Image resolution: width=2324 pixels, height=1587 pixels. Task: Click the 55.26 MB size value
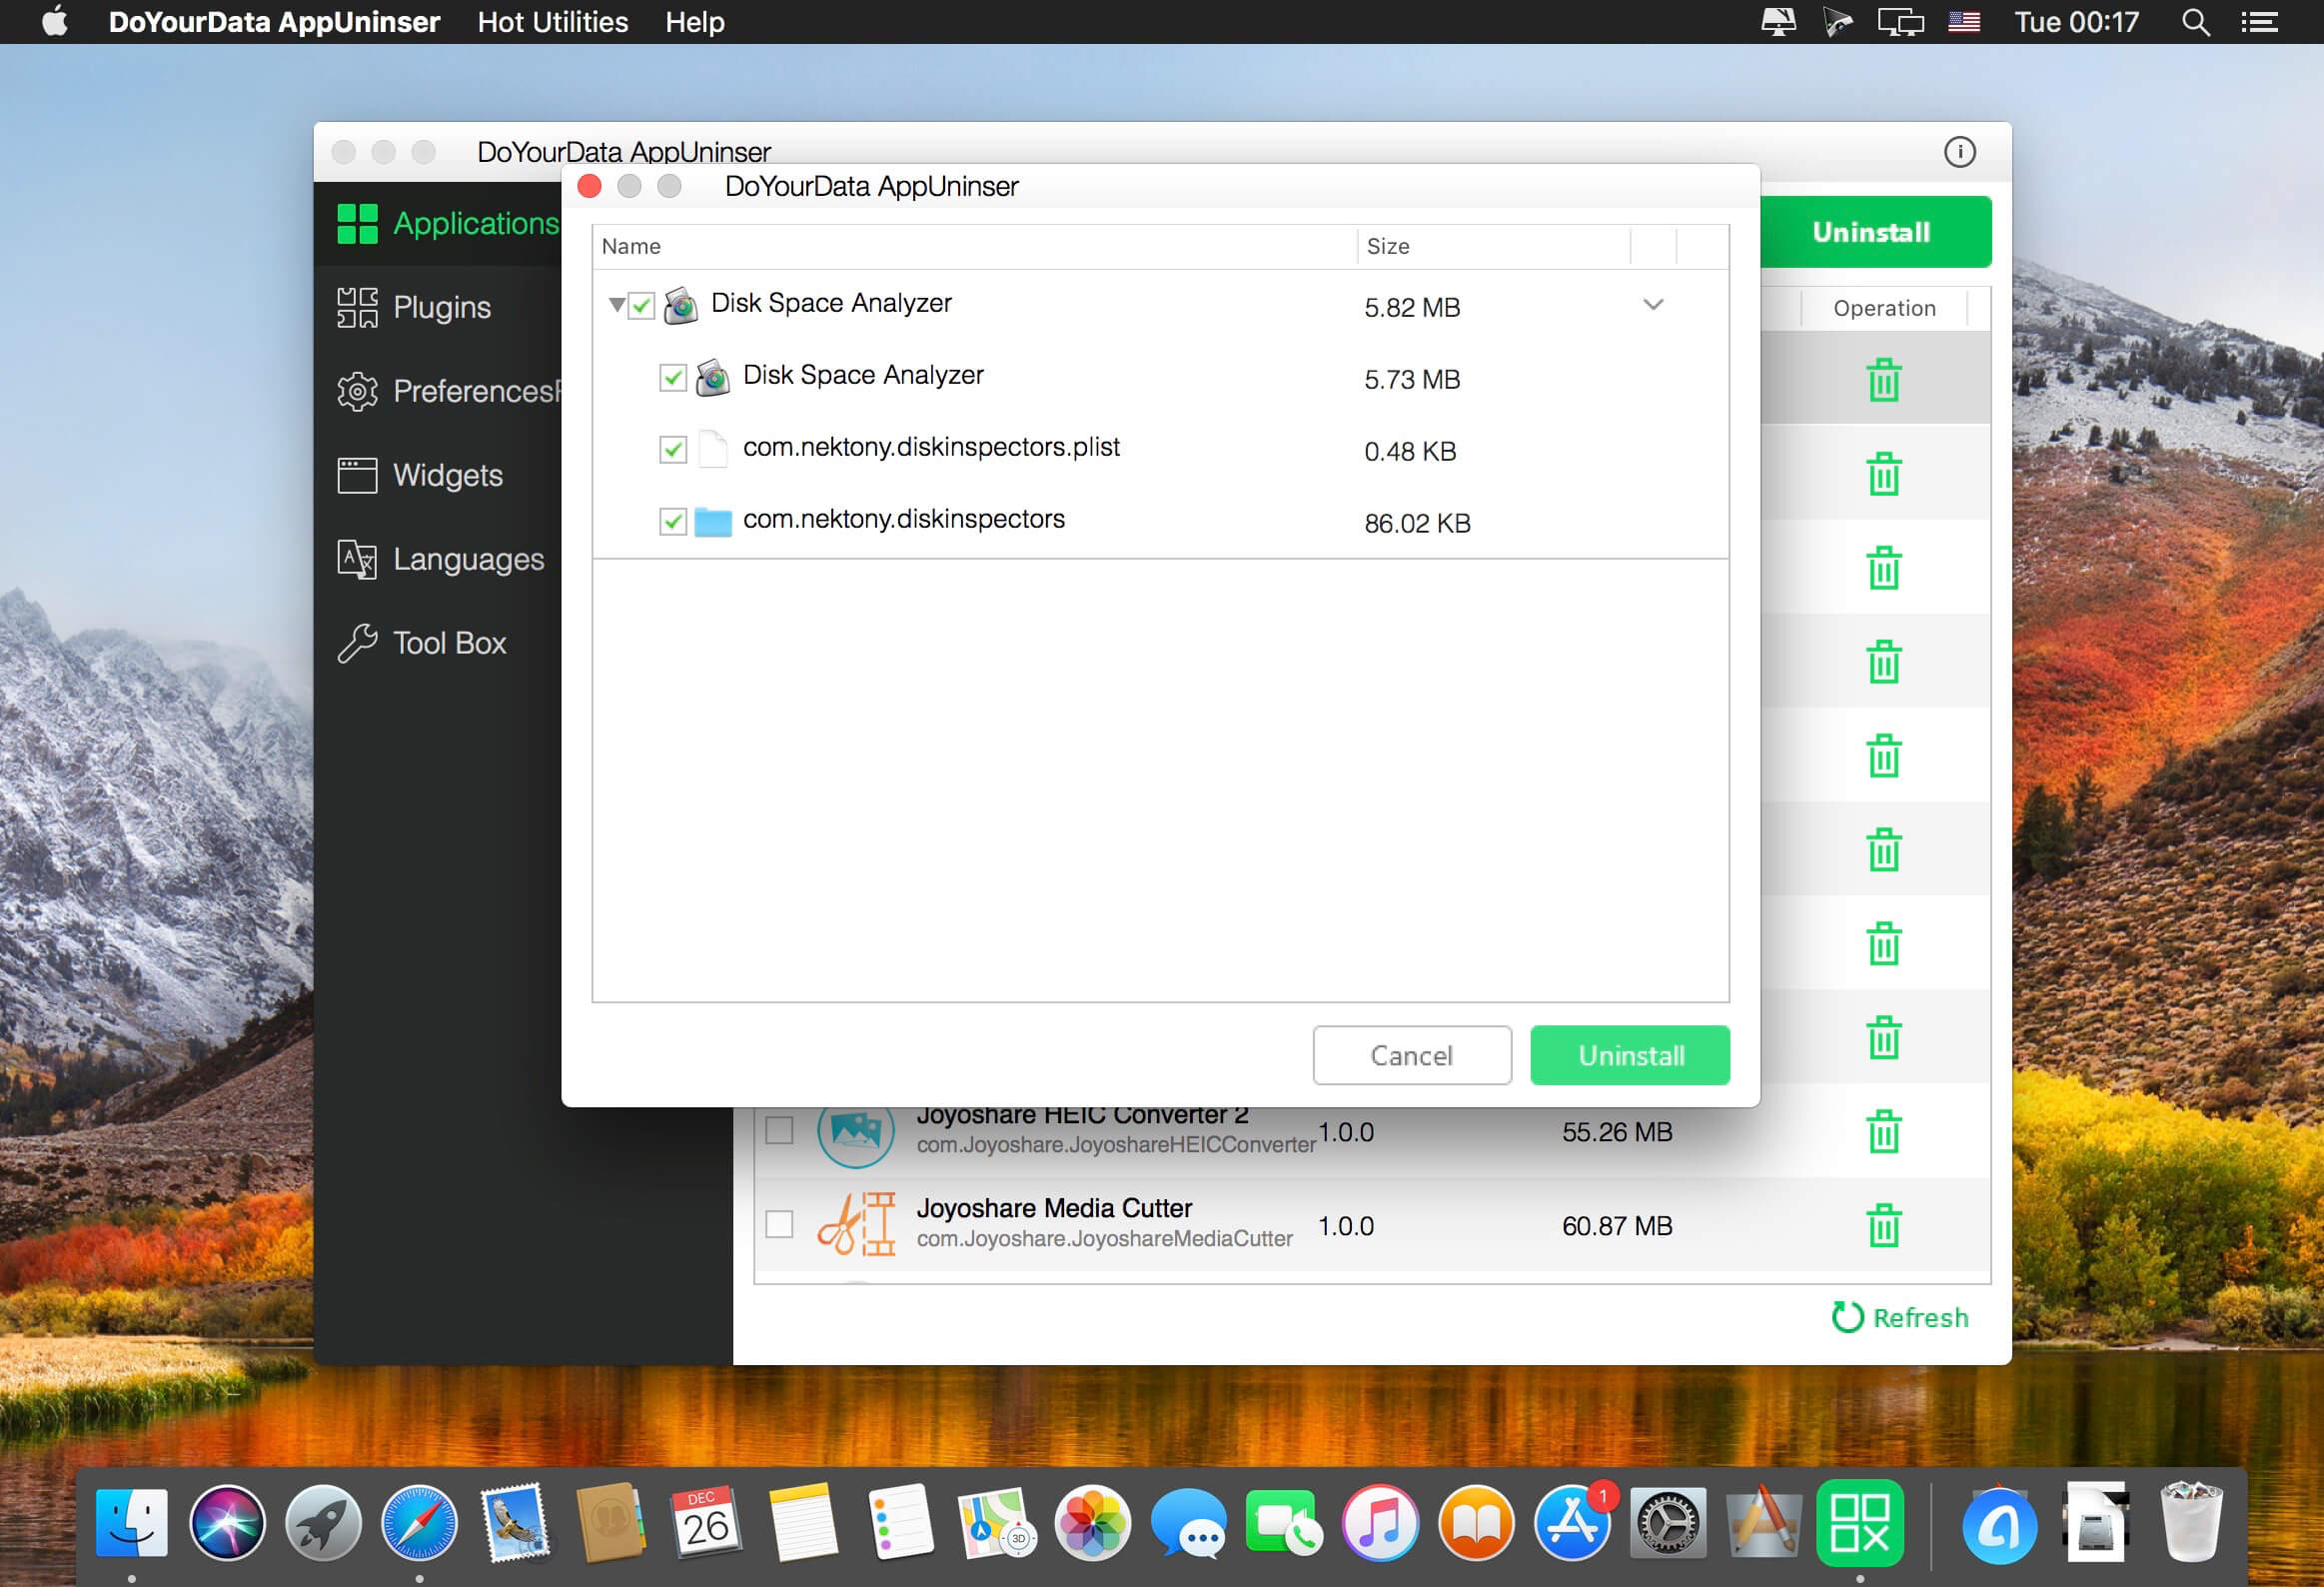tap(1617, 1132)
